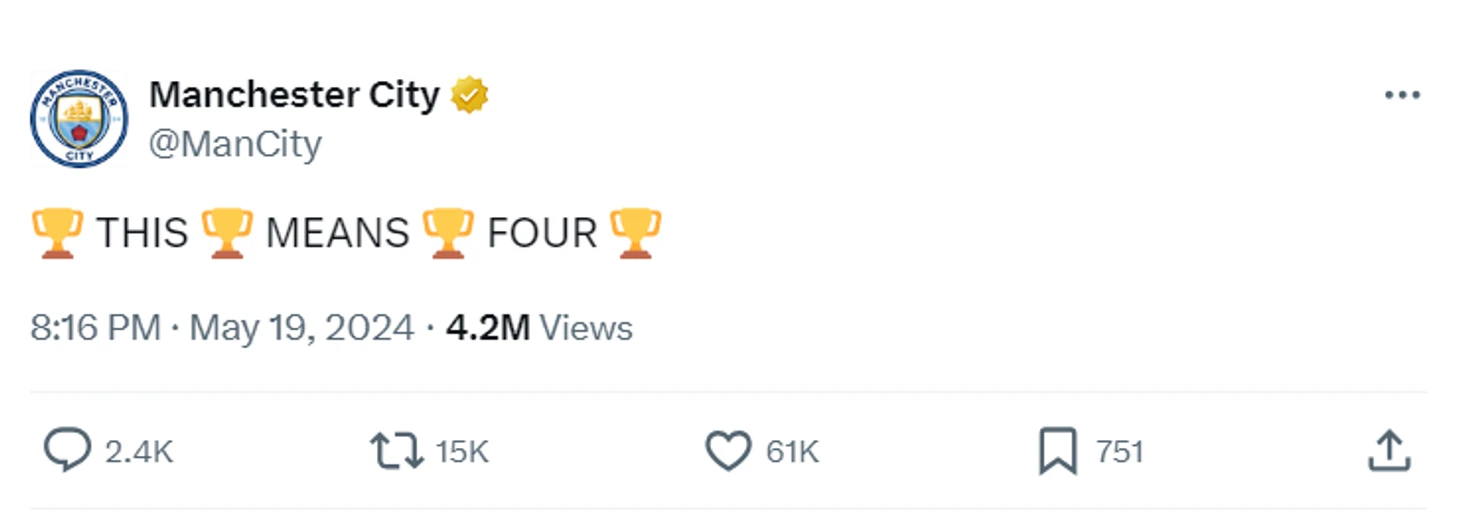Image resolution: width=1460 pixels, height=525 pixels.
Task: Click the 751 bookmarks count
Action: tap(1119, 452)
